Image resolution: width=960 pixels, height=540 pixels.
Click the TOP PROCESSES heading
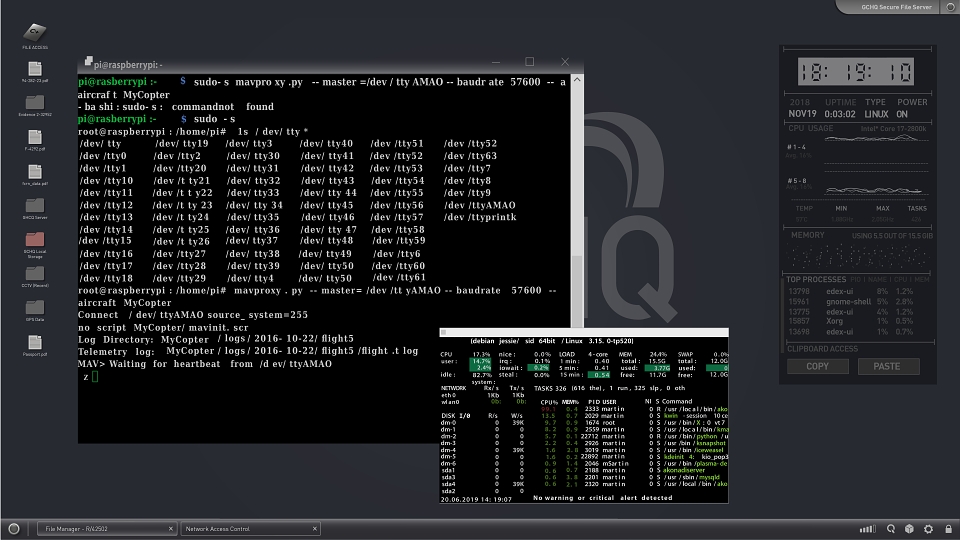pos(816,280)
